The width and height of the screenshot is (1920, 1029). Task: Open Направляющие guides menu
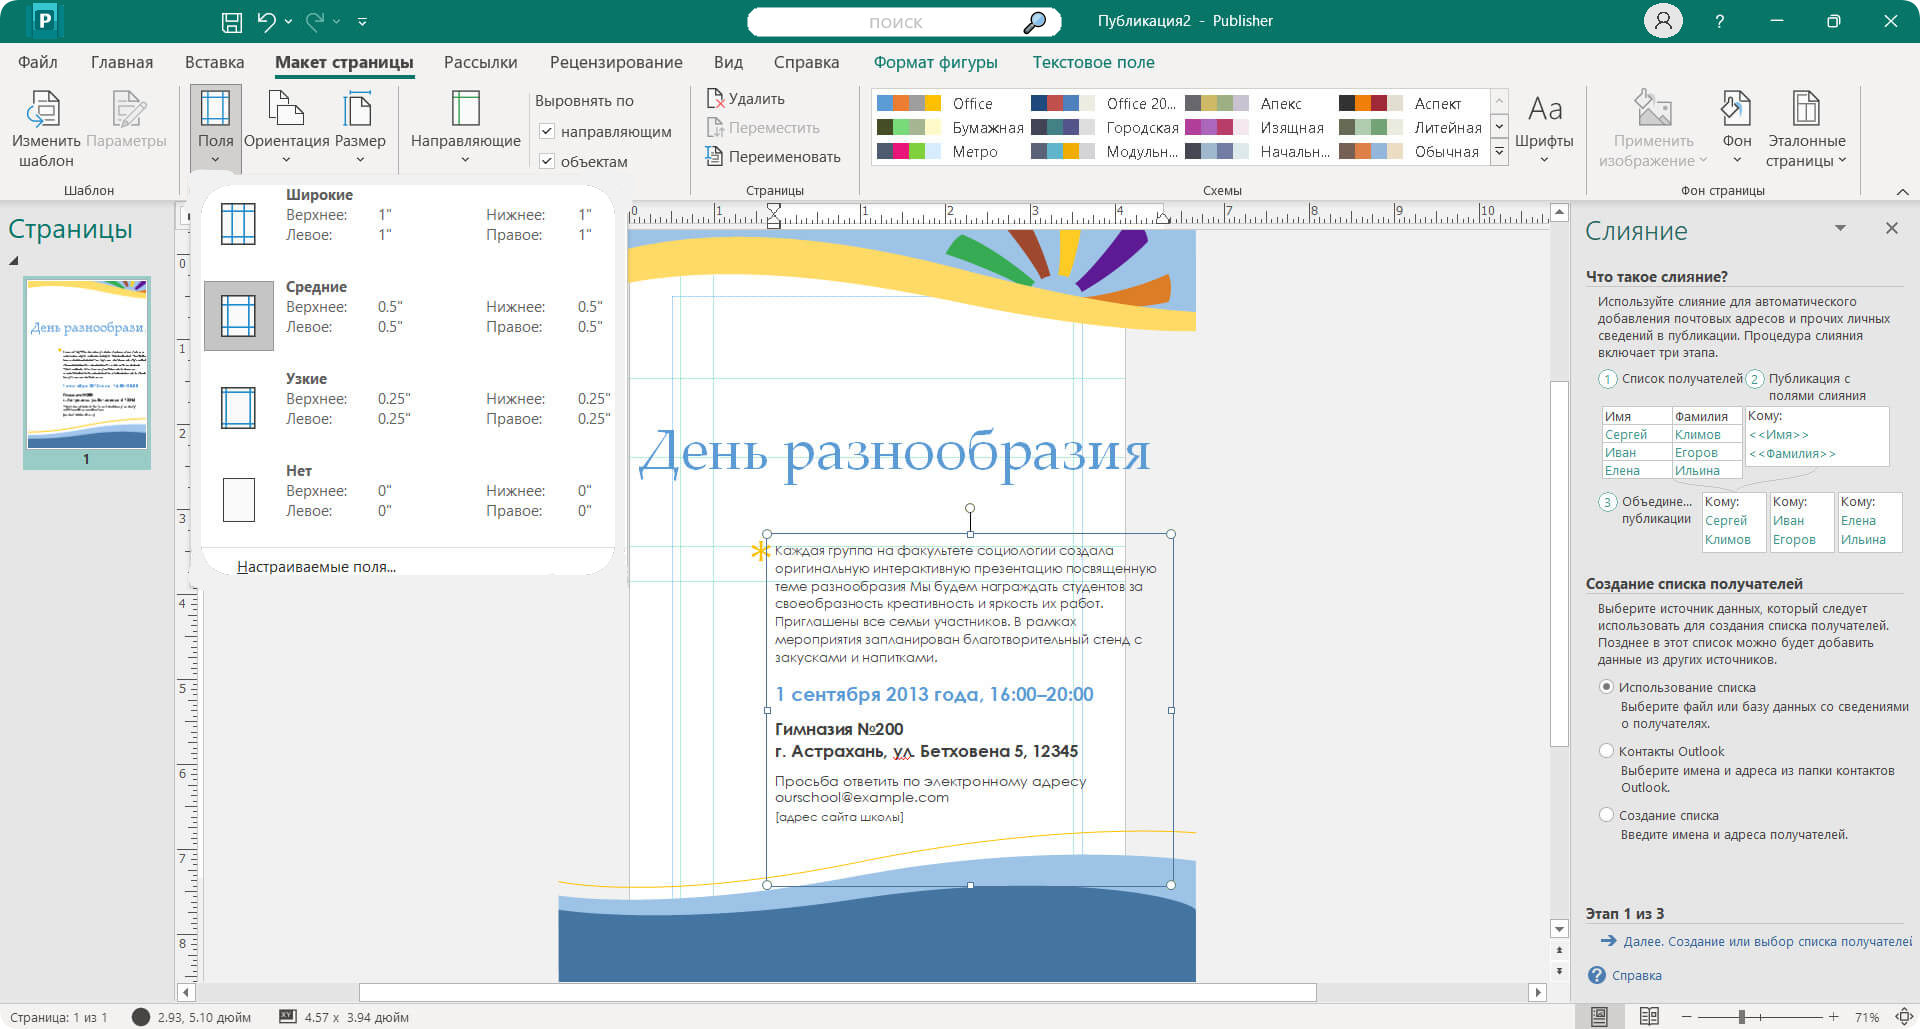[465, 129]
